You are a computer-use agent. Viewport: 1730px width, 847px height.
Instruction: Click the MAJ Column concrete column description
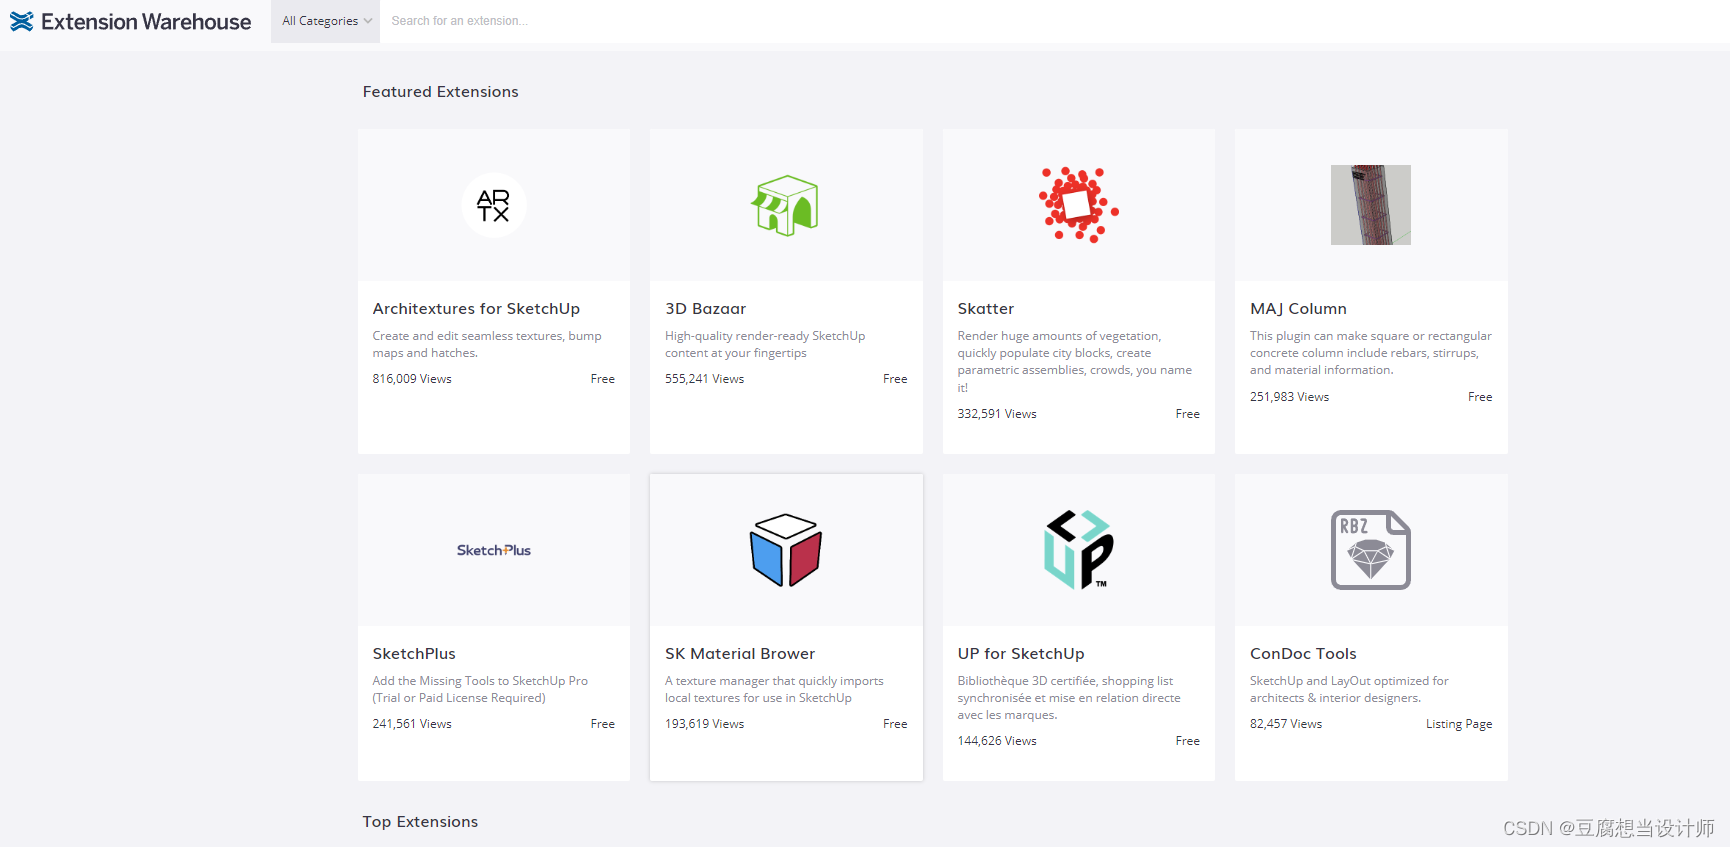[1371, 353]
